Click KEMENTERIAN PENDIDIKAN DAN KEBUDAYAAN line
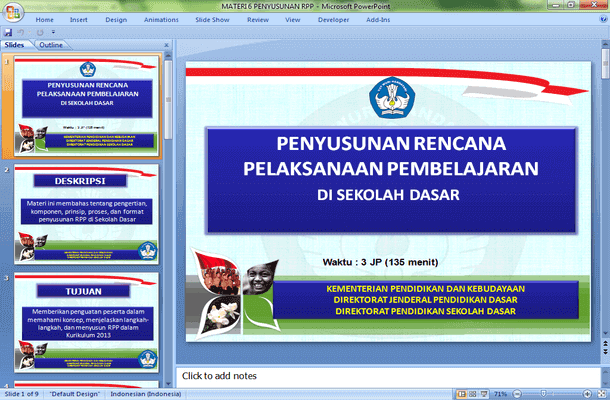The height and width of the screenshot is (400, 610). [x=426, y=289]
